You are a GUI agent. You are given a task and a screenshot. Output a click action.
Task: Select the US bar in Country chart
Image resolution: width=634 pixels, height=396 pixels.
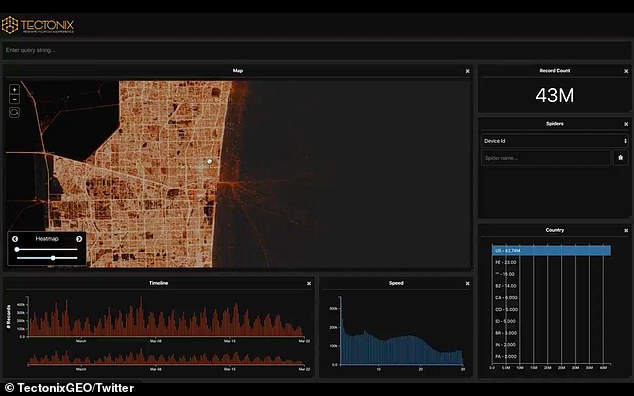tap(551, 250)
